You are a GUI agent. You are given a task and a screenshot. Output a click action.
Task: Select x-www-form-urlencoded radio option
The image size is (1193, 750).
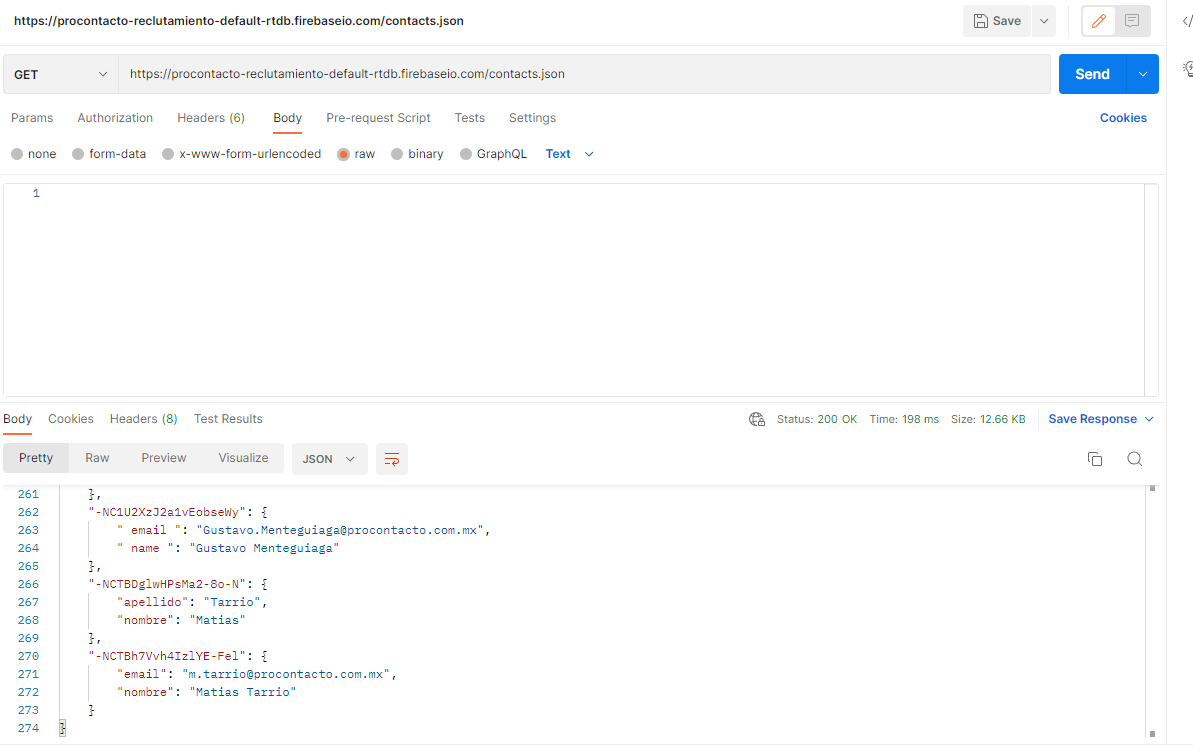[x=168, y=154]
